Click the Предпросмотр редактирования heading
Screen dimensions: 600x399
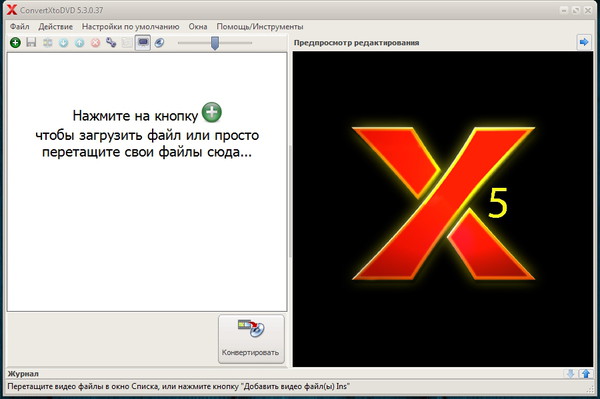point(356,43)
